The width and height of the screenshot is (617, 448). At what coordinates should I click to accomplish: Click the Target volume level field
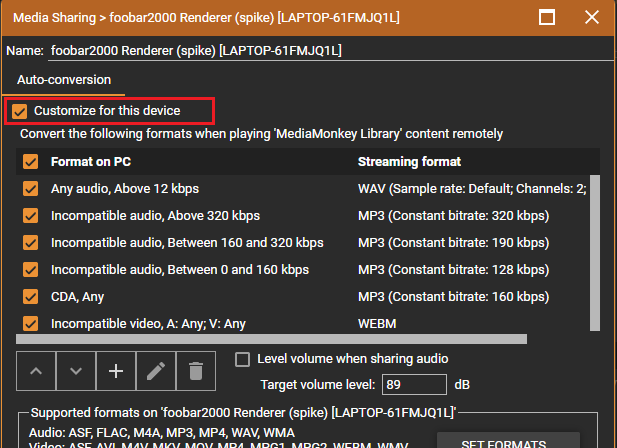(x=413, y=384)
